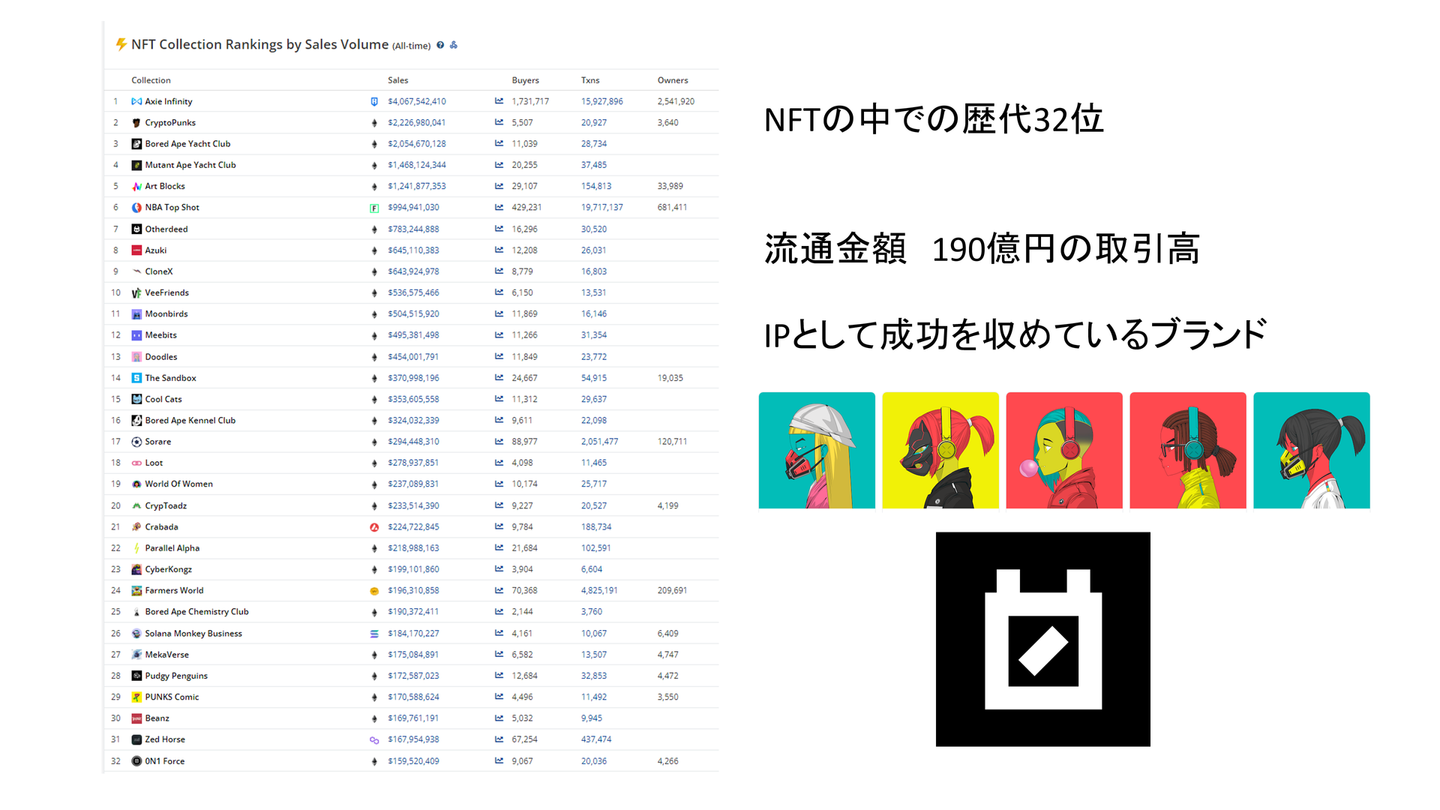Open the CrypToadz collection link
Image resolution: width=1440 pixels, height=810 pixels.
click(x=166, y=506)
